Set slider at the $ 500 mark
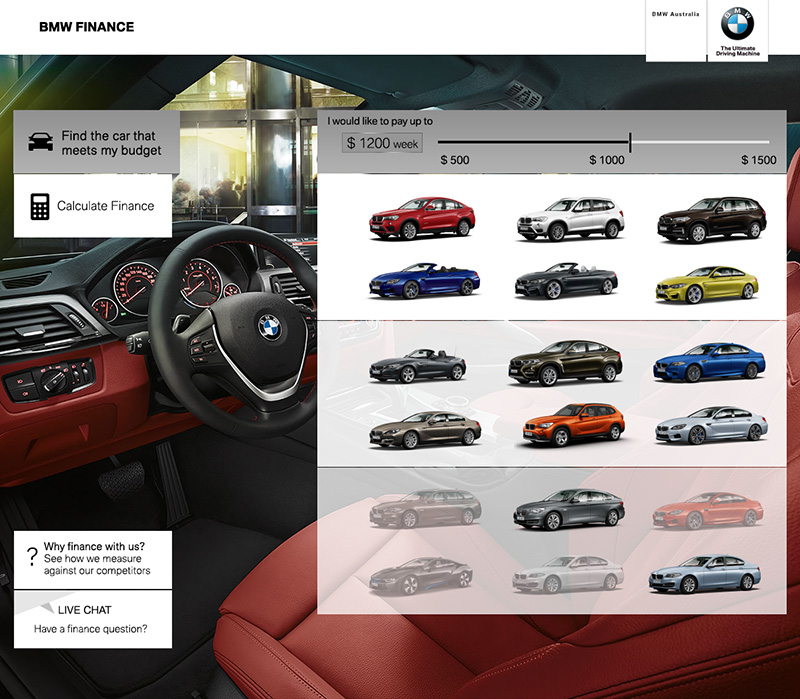800x699 pixels. 455,160
